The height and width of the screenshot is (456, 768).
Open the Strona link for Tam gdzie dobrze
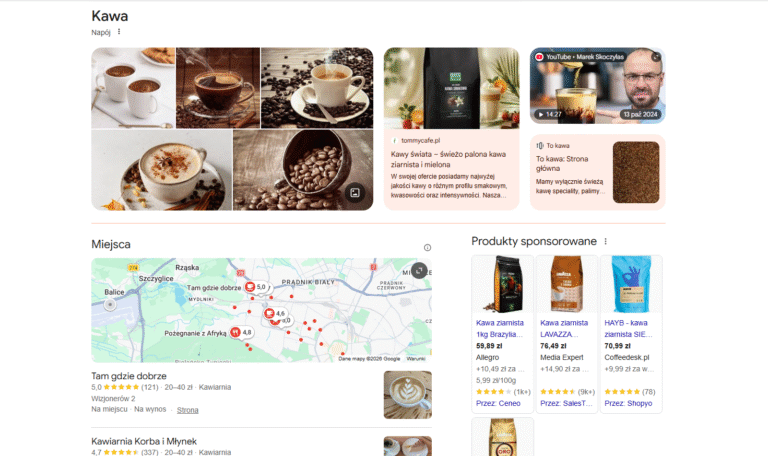click(188, 410)
